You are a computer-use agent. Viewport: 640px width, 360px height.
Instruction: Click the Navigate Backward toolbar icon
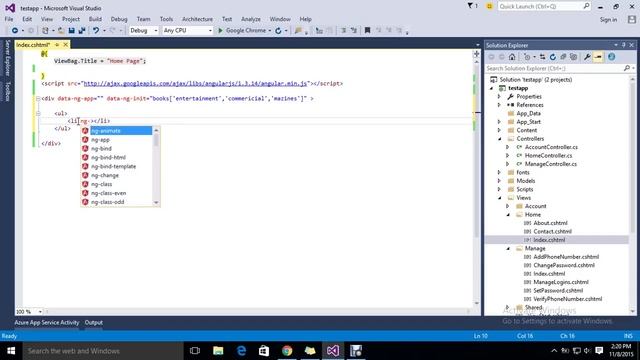pyautogui.click(x=15, y=31)
